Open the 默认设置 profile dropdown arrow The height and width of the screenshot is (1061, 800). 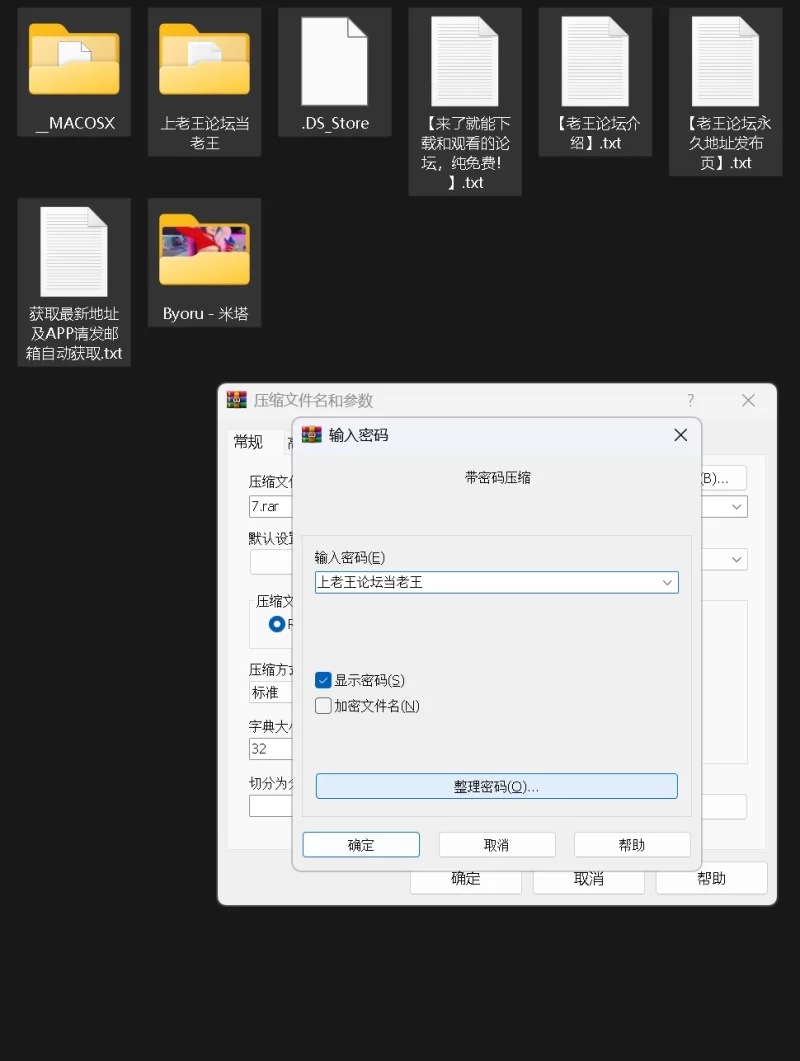point(736,560)
